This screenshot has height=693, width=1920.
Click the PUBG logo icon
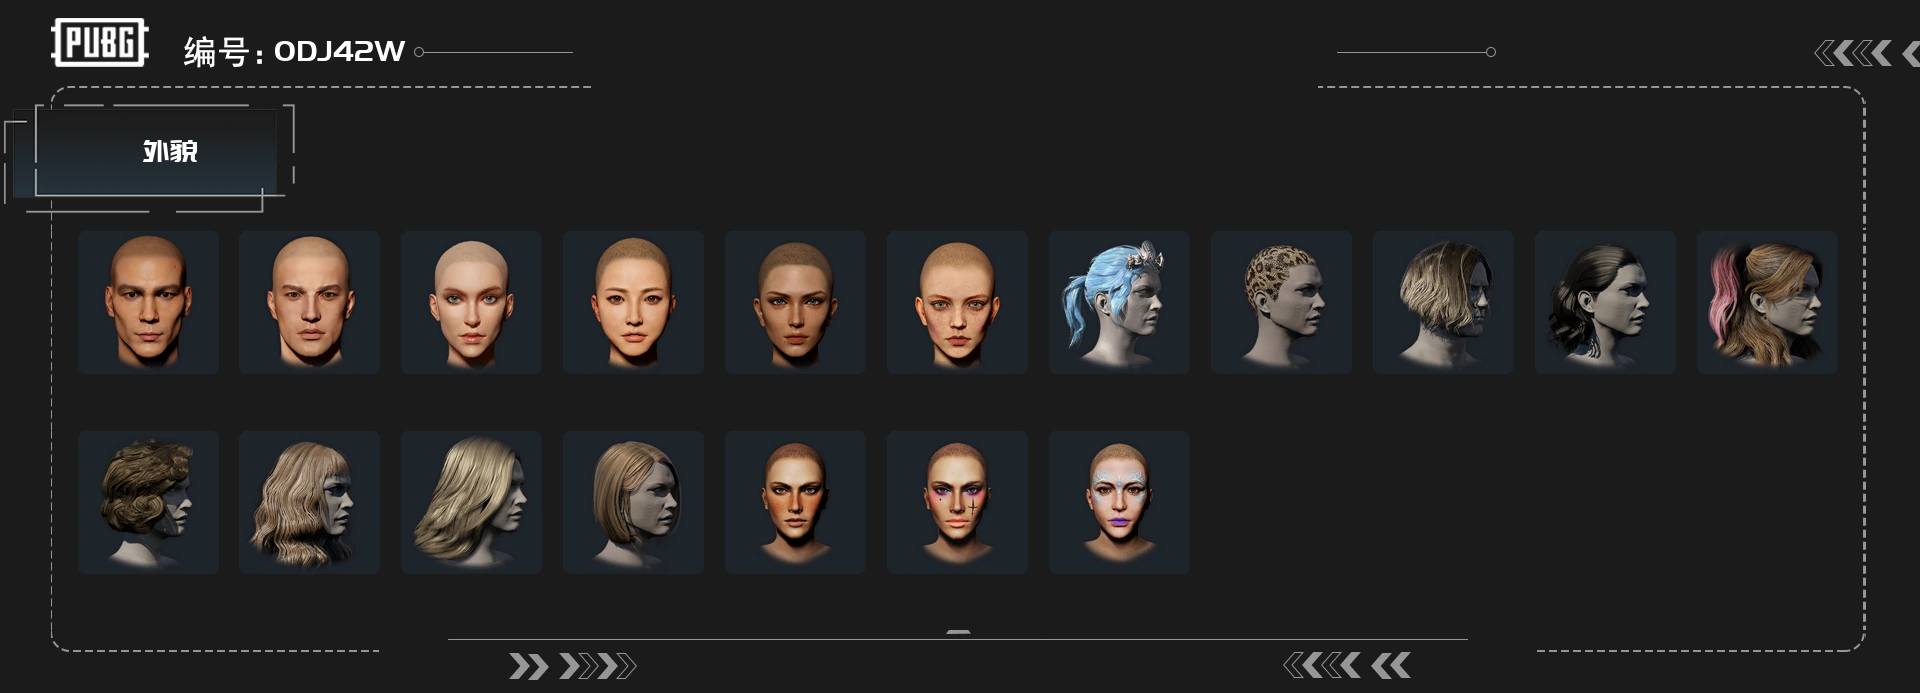pyautogui.click(x=100, y=43)
